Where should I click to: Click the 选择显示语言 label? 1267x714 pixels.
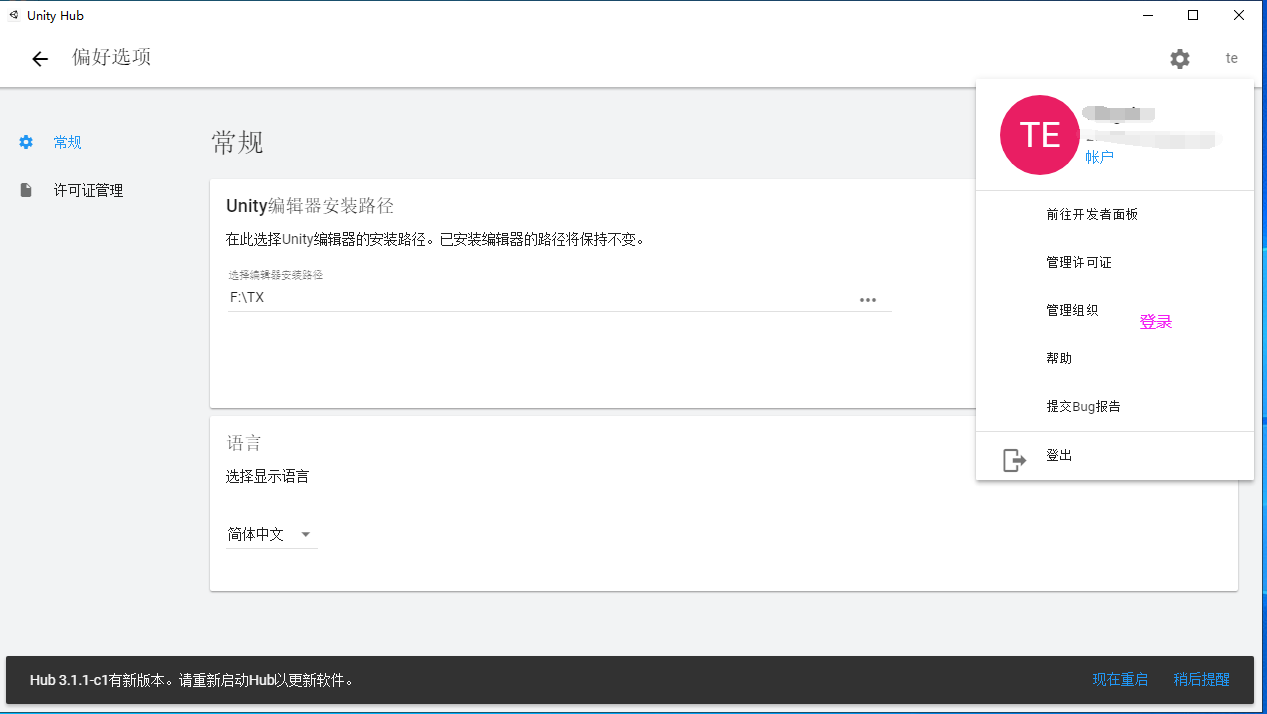point(268,476)
